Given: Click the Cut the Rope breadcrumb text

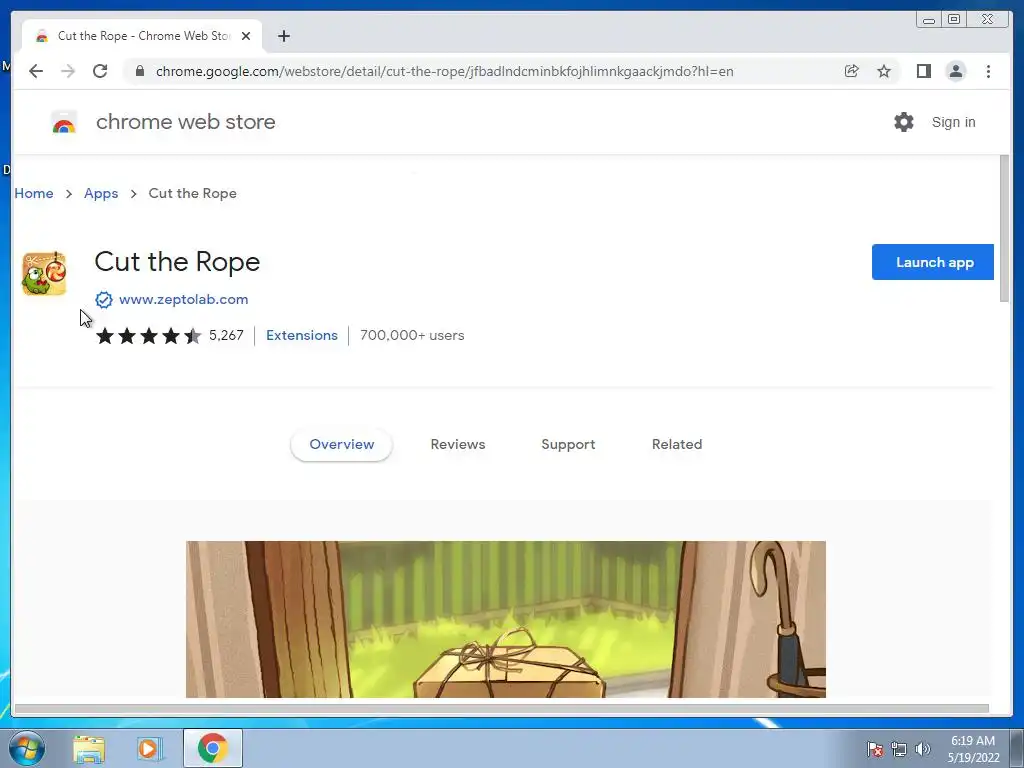Looking at the screenshot, I should (x=193, y=194).
